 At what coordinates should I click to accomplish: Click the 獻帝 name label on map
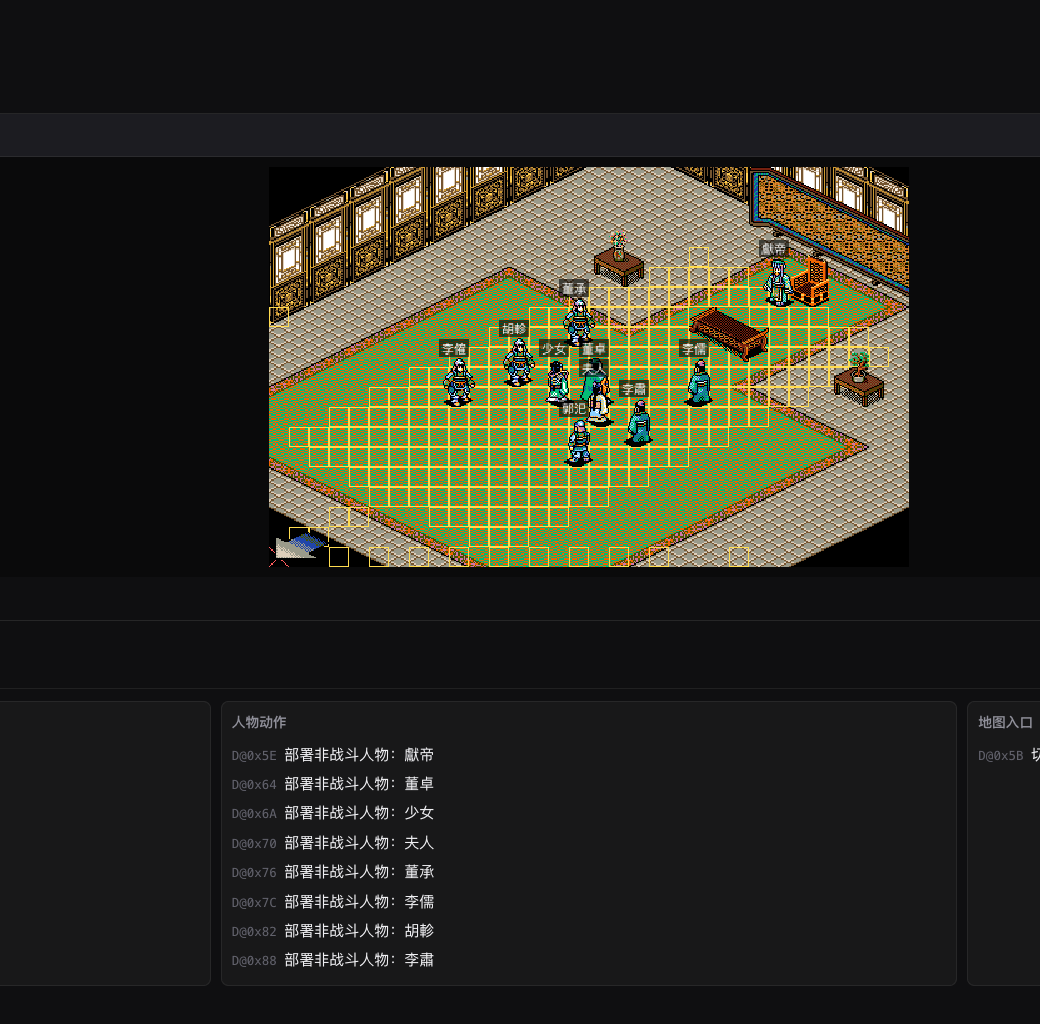tap(773, 249)
